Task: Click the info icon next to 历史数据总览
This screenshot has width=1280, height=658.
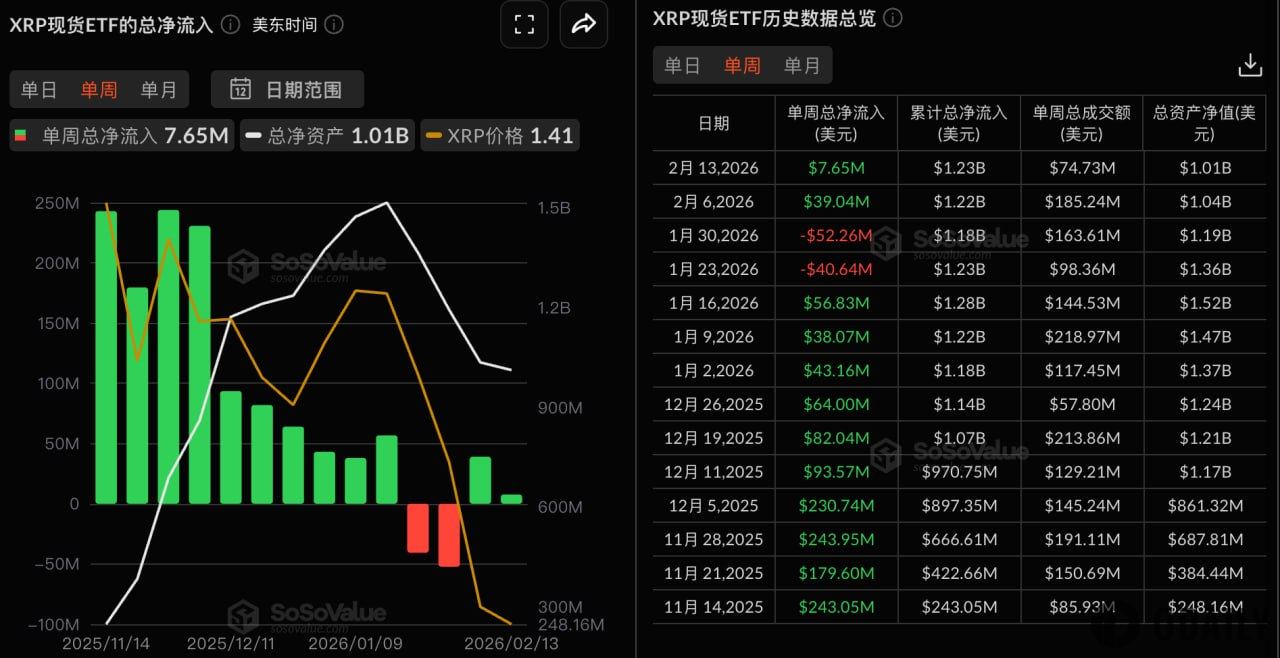Action: click(x=891, y=17)
